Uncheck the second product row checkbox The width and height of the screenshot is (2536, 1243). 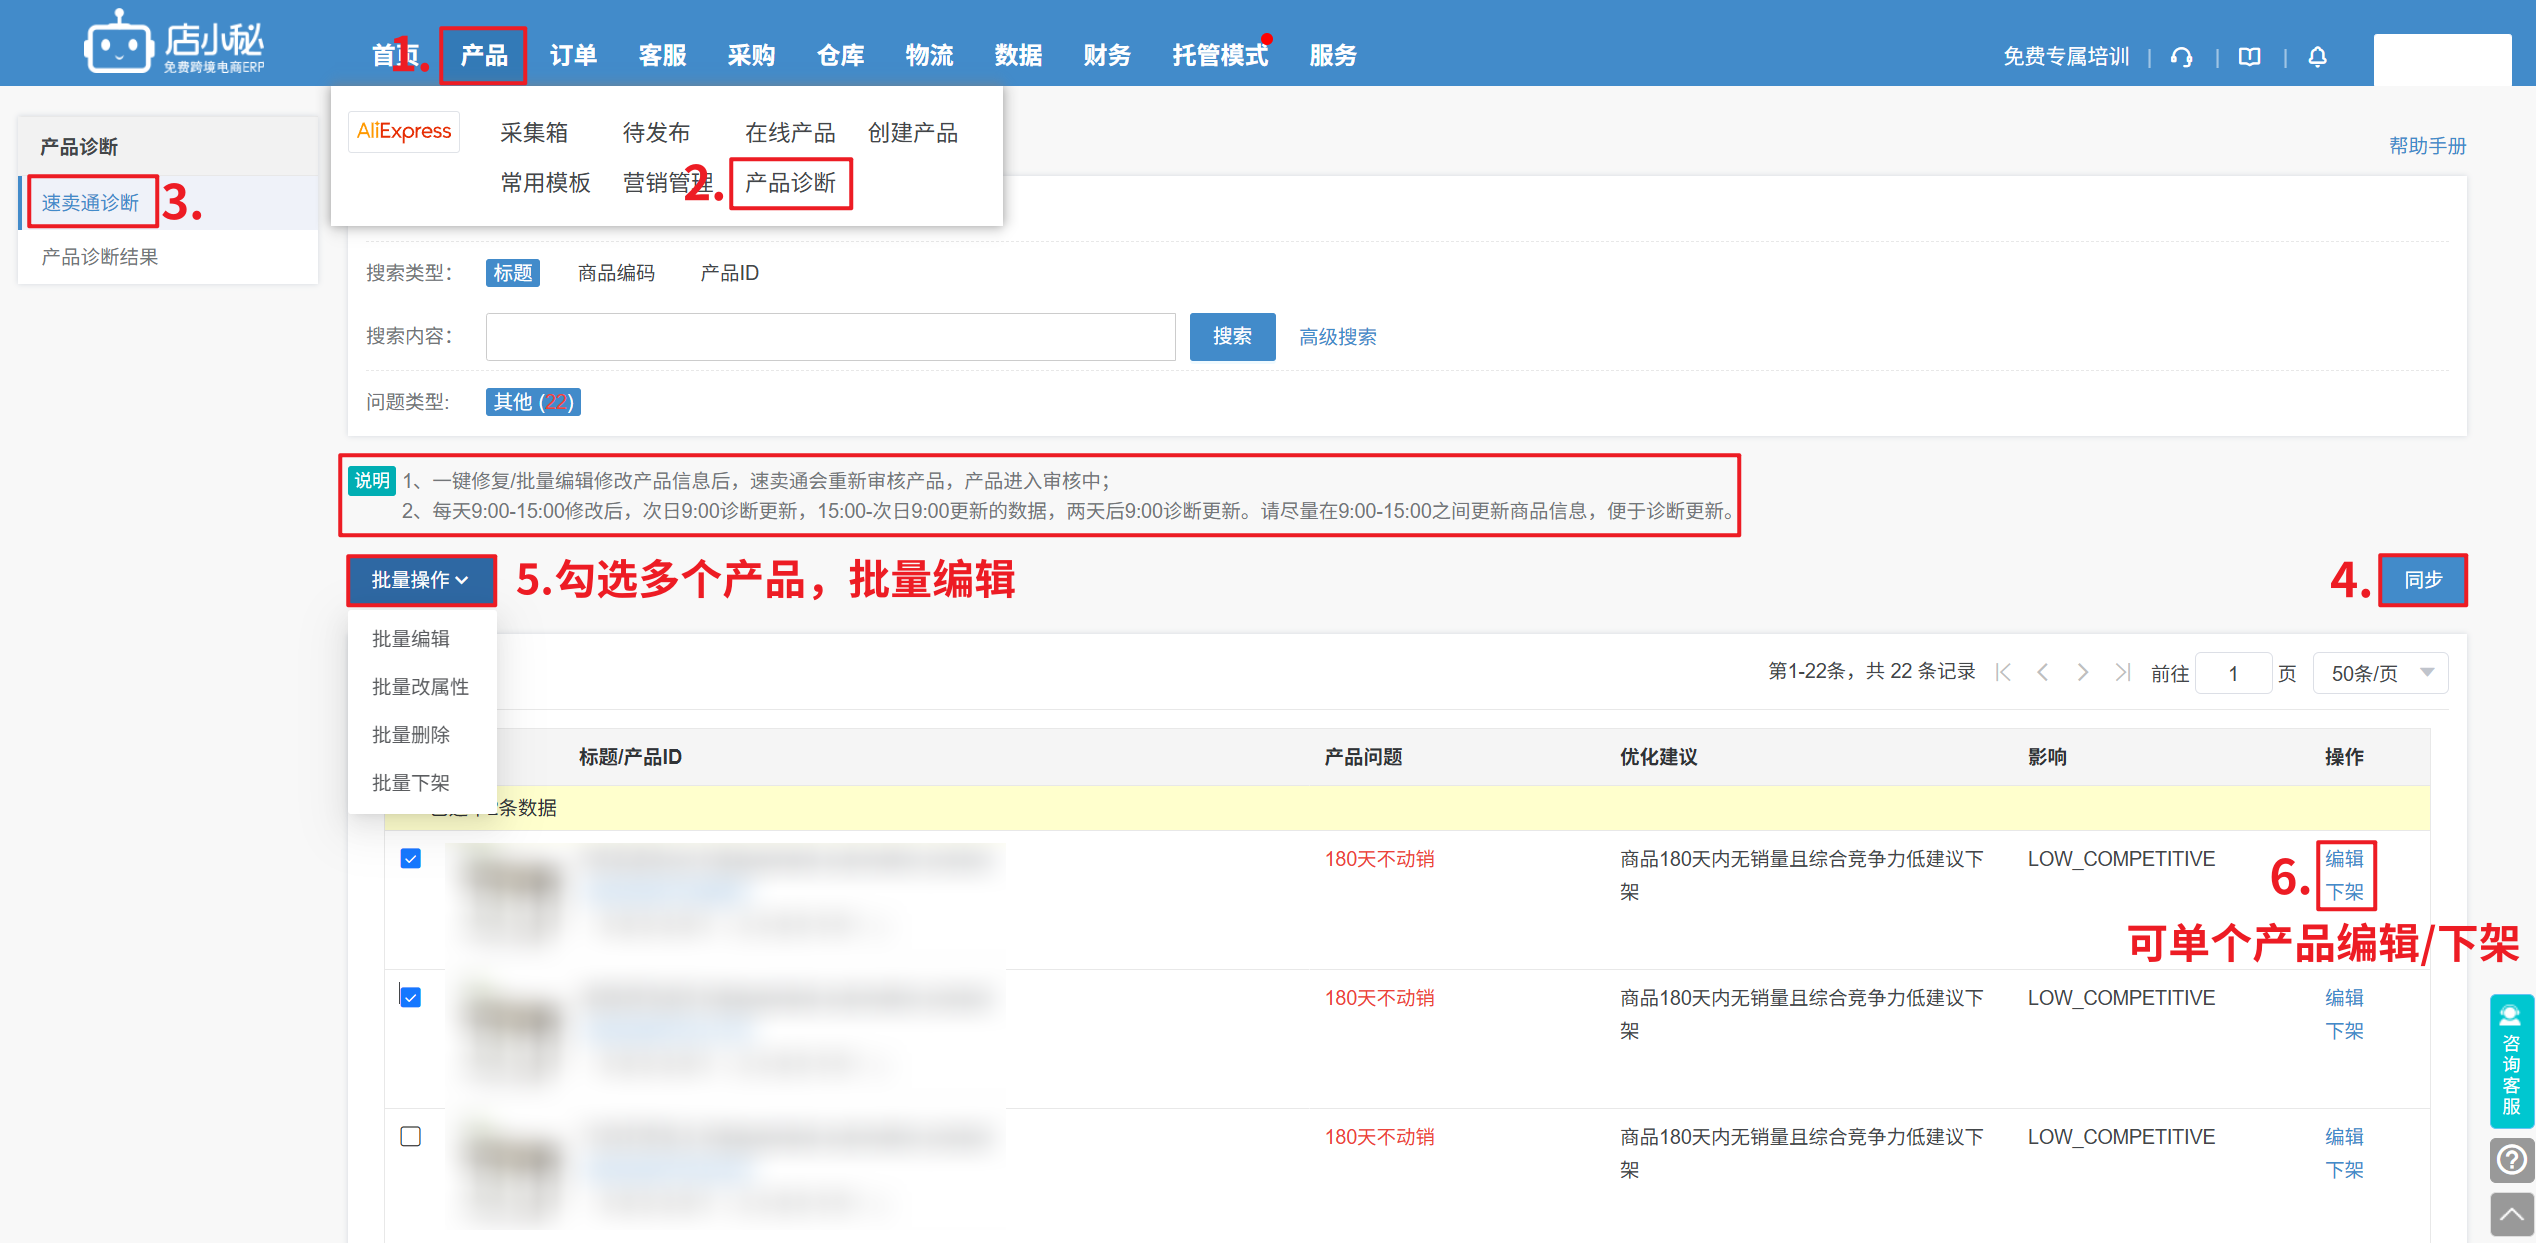(x=410, y=998)
